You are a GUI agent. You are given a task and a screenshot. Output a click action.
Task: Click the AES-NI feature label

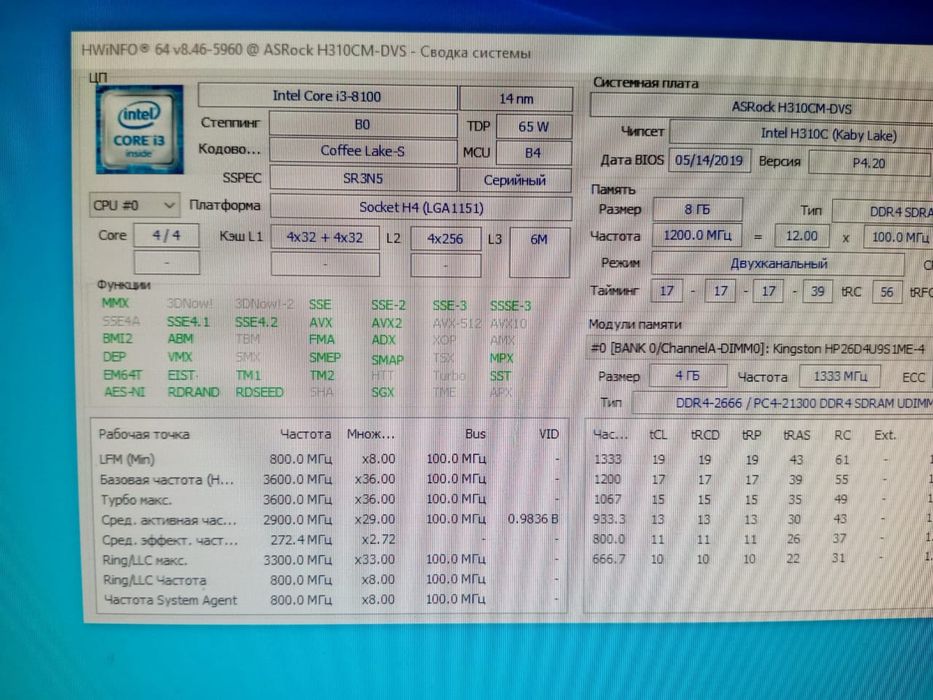124,392
